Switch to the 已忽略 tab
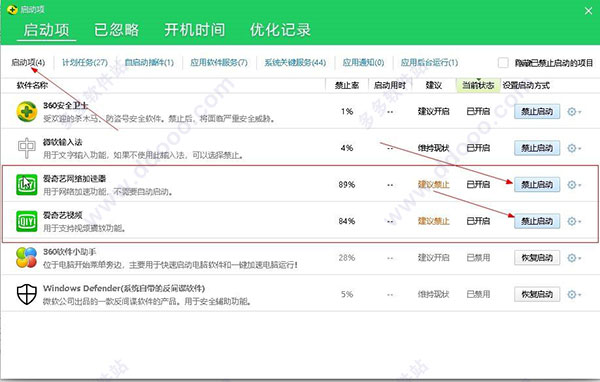 [116, 30]
